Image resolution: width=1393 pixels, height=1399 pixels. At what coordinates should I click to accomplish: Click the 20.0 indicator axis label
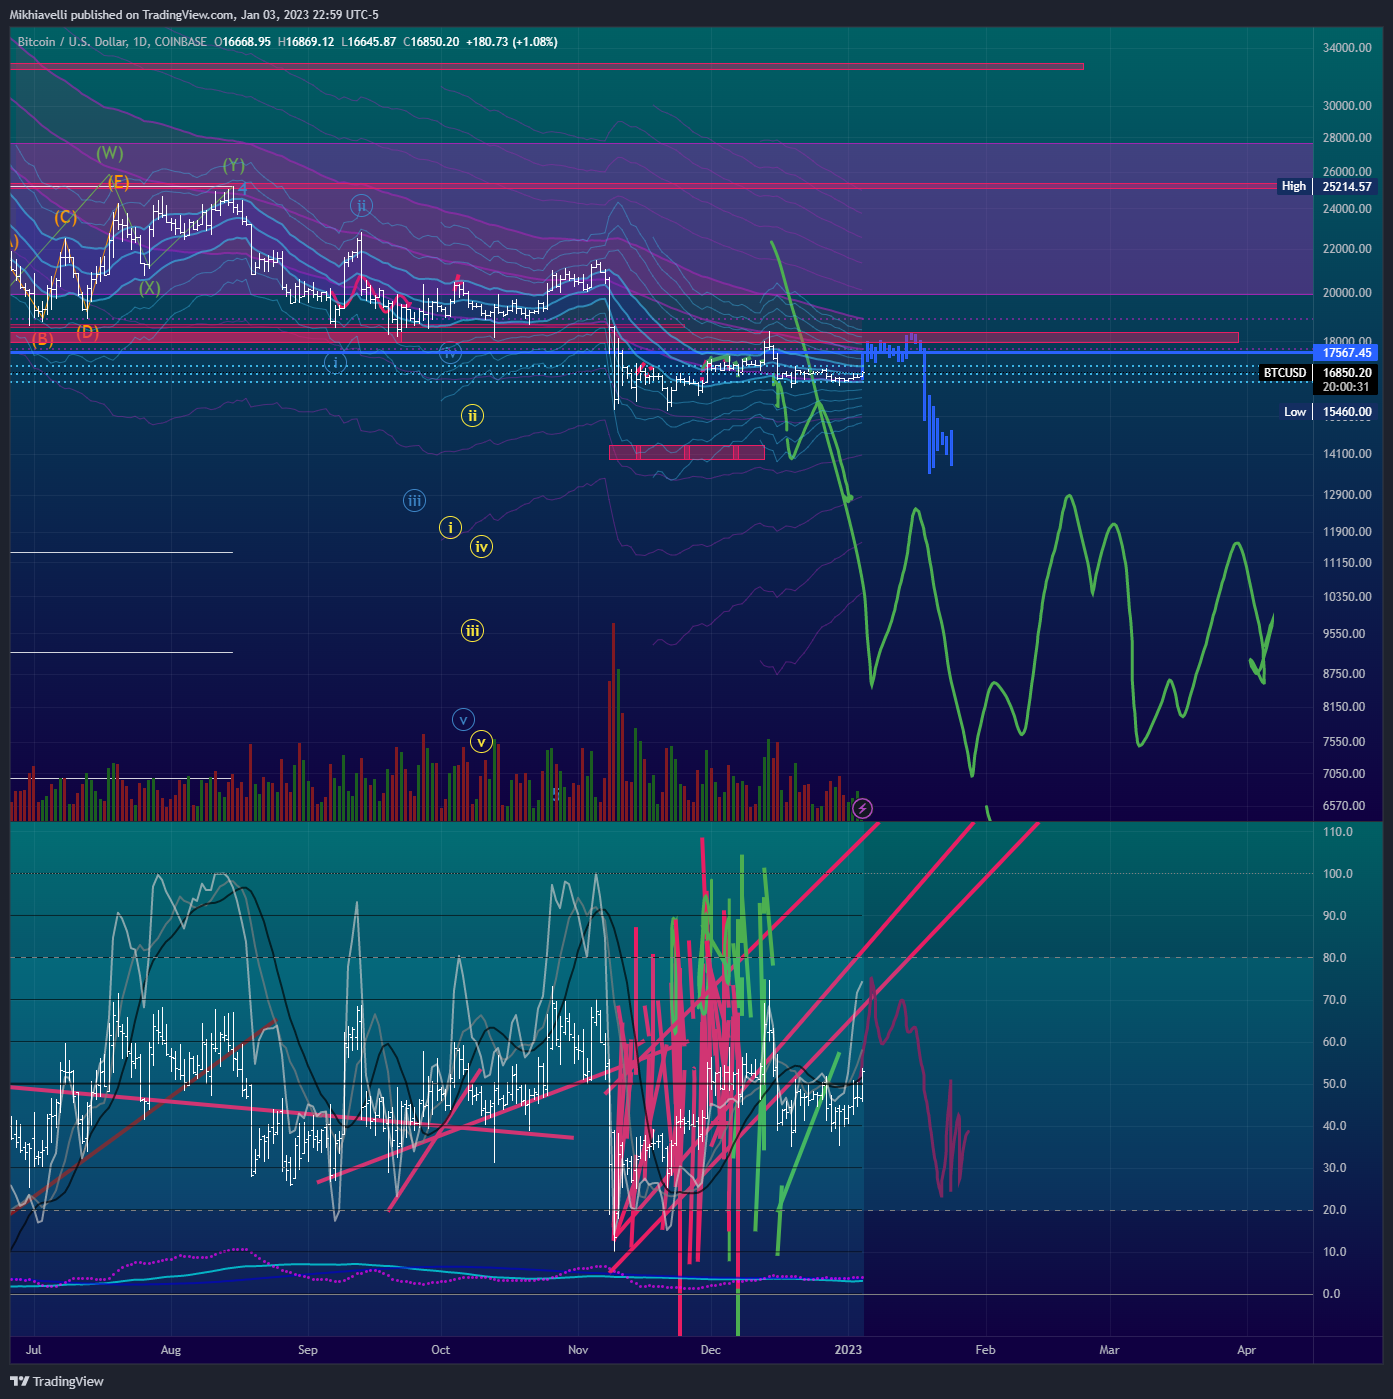[1334, 1210]
